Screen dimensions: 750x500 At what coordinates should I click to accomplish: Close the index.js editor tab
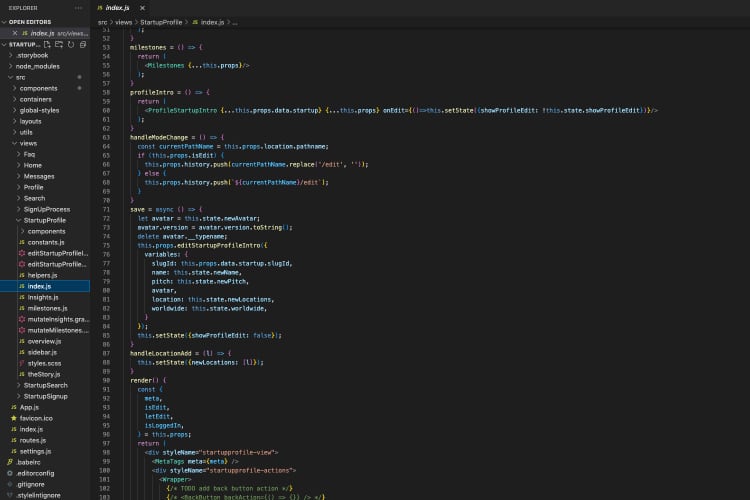142,7
